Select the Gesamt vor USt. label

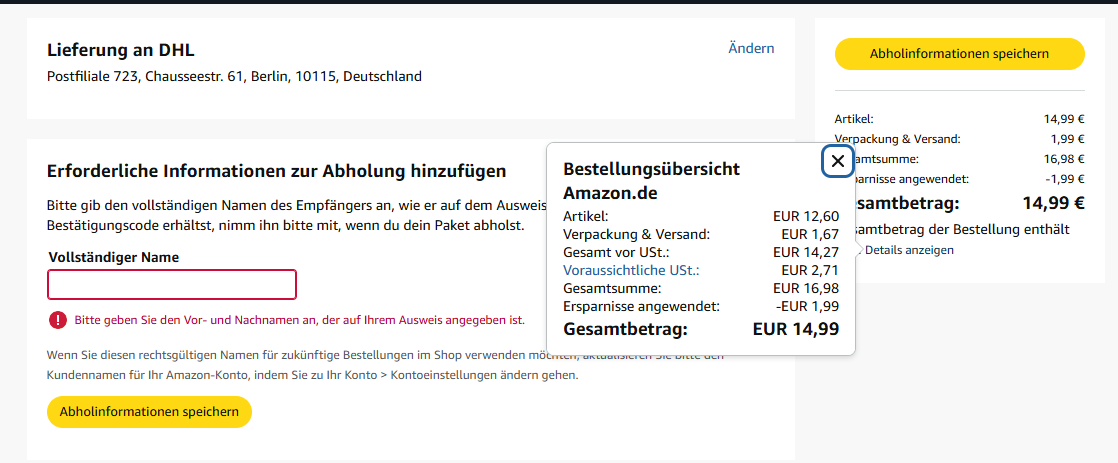(x=617, y=252)
